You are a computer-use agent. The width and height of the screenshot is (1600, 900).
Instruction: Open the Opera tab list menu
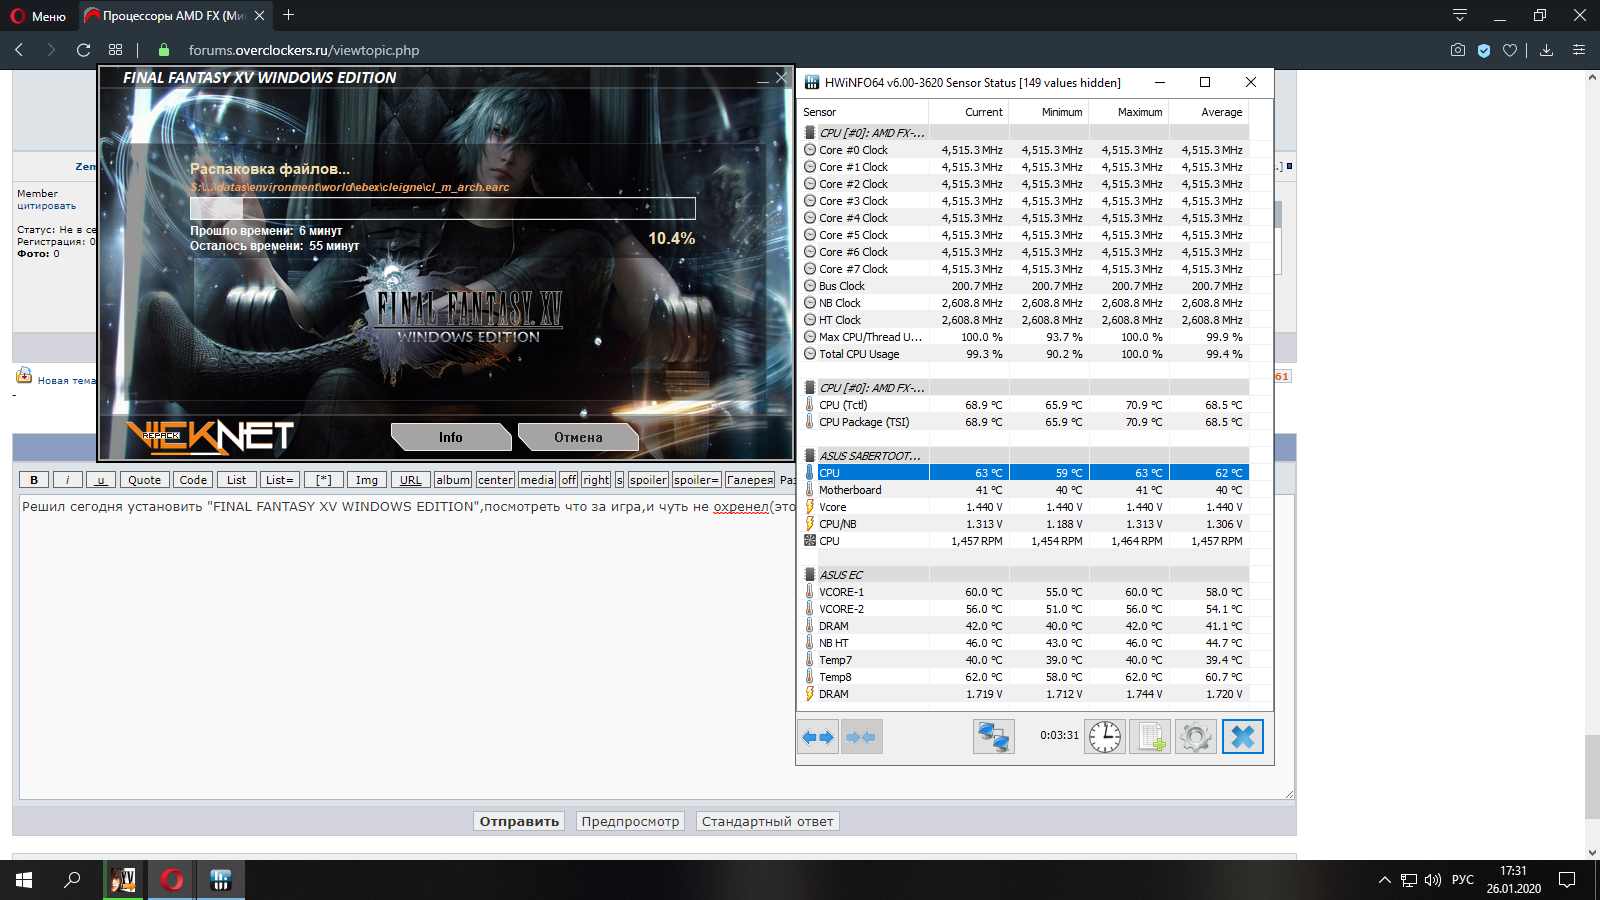(1460, 15)
